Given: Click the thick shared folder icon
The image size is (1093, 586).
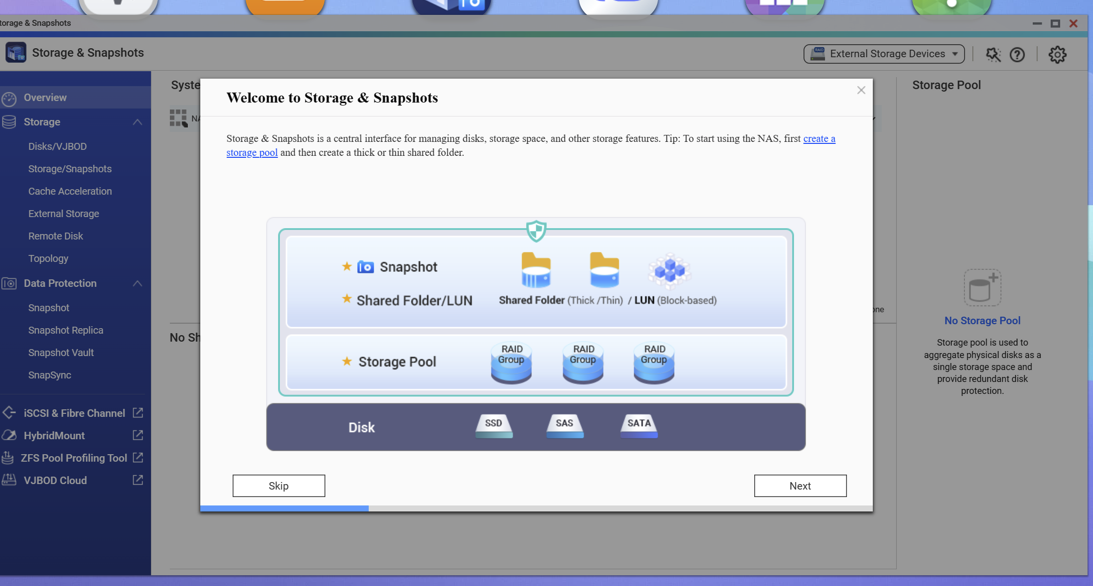Looking at the screenshot, I should point(536,270).
